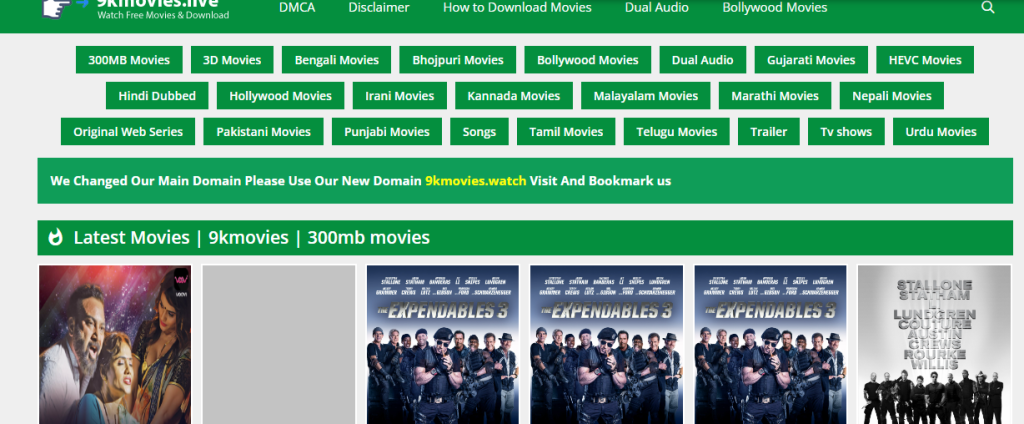Viewport: 1024px width, 424px height.
Task: Select the Marathi Movies category
Action: point(775,95)
